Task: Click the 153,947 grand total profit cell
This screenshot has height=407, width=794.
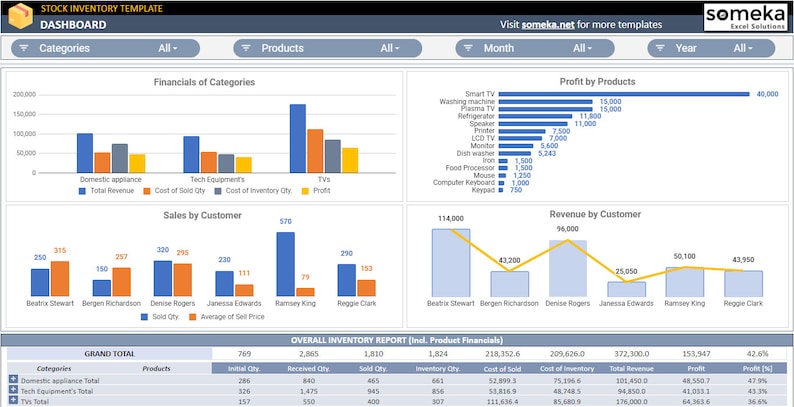Action: coord(696,354)
